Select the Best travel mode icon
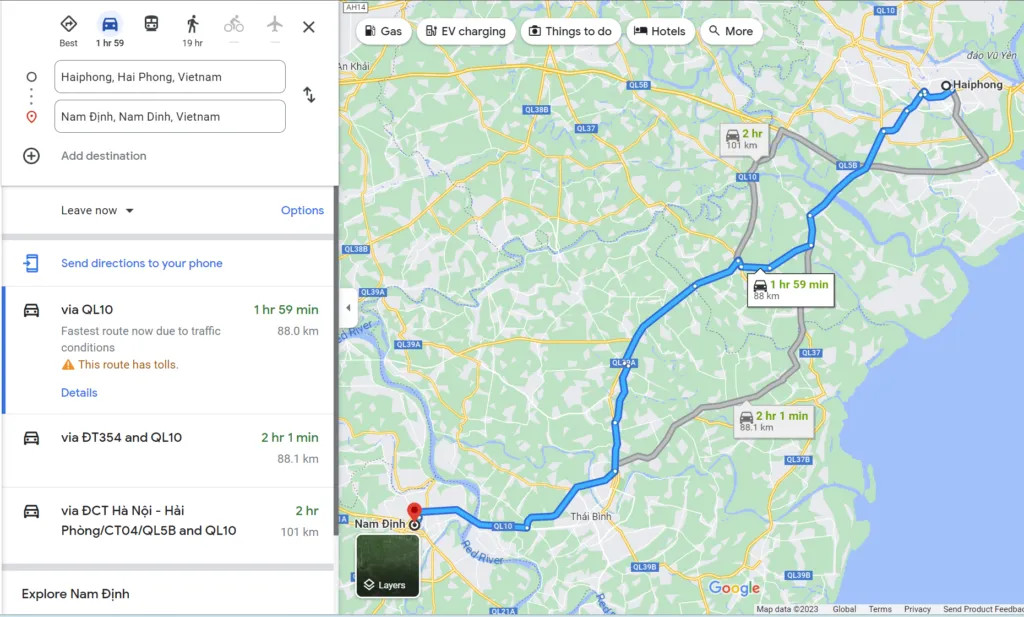This screenshot has height=617, width=1024. [69, 24]
